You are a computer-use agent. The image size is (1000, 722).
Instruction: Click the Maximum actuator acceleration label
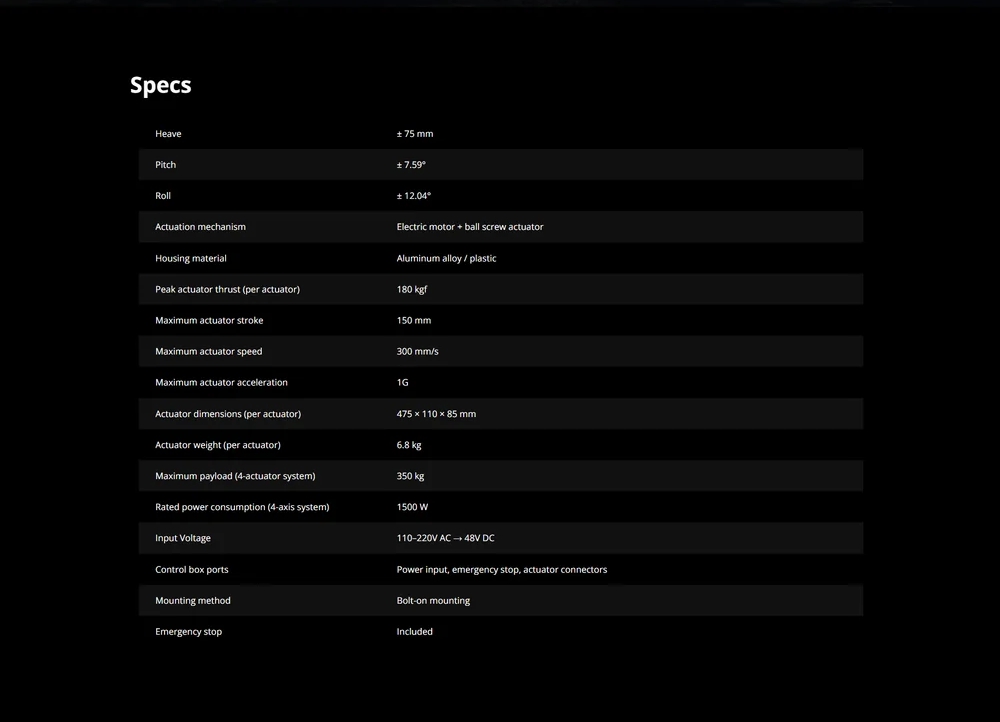pos(221,383)
